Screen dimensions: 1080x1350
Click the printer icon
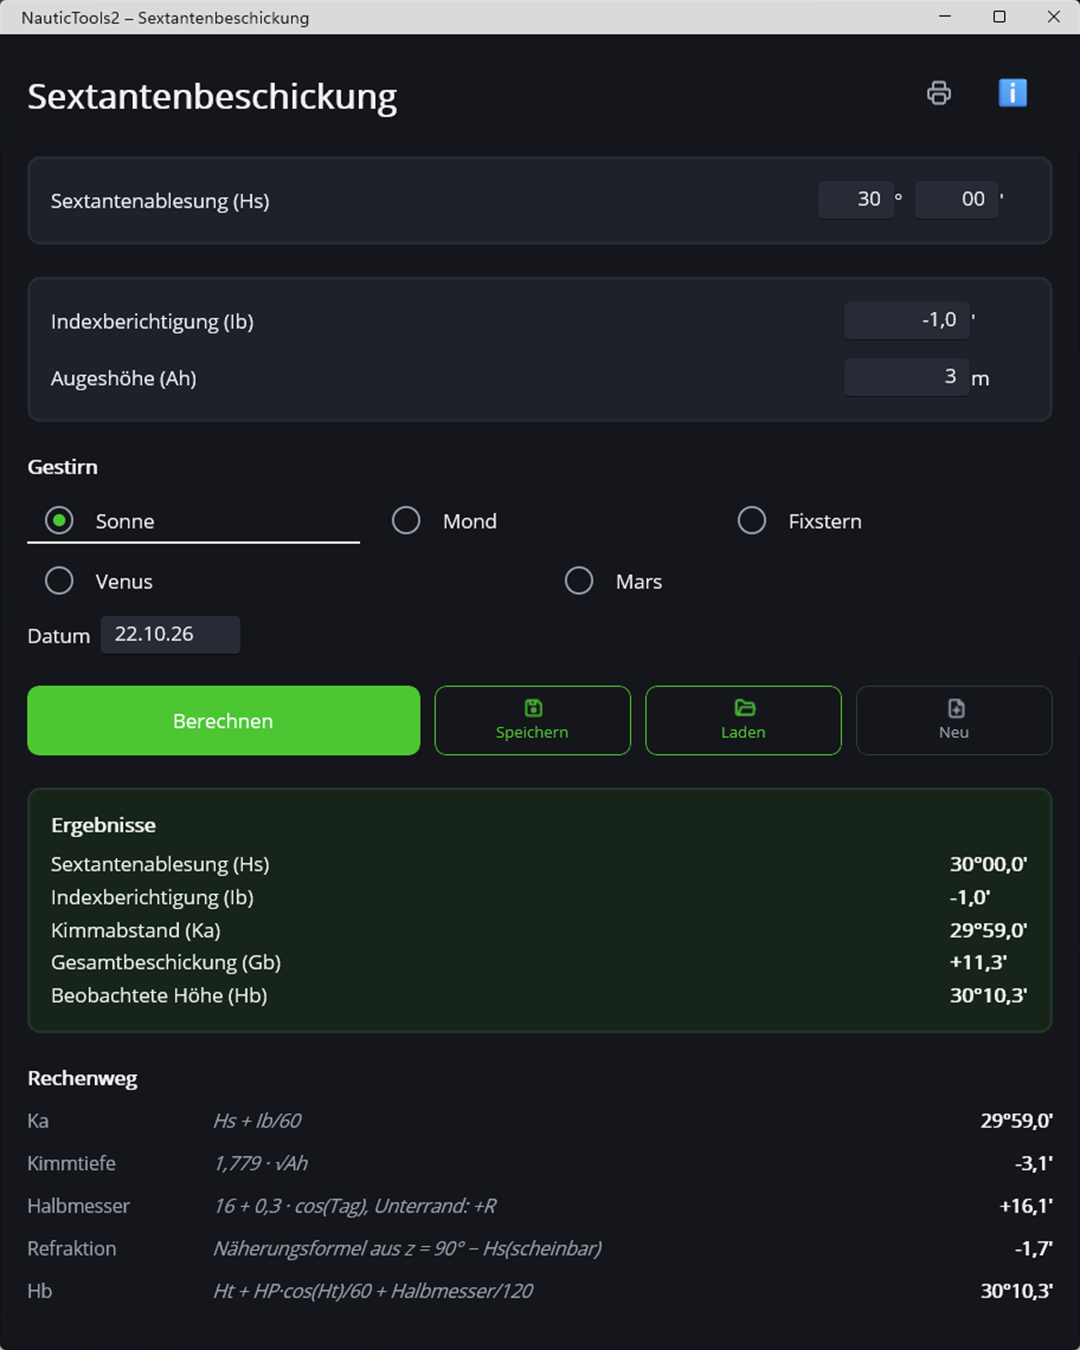(939, 93)
